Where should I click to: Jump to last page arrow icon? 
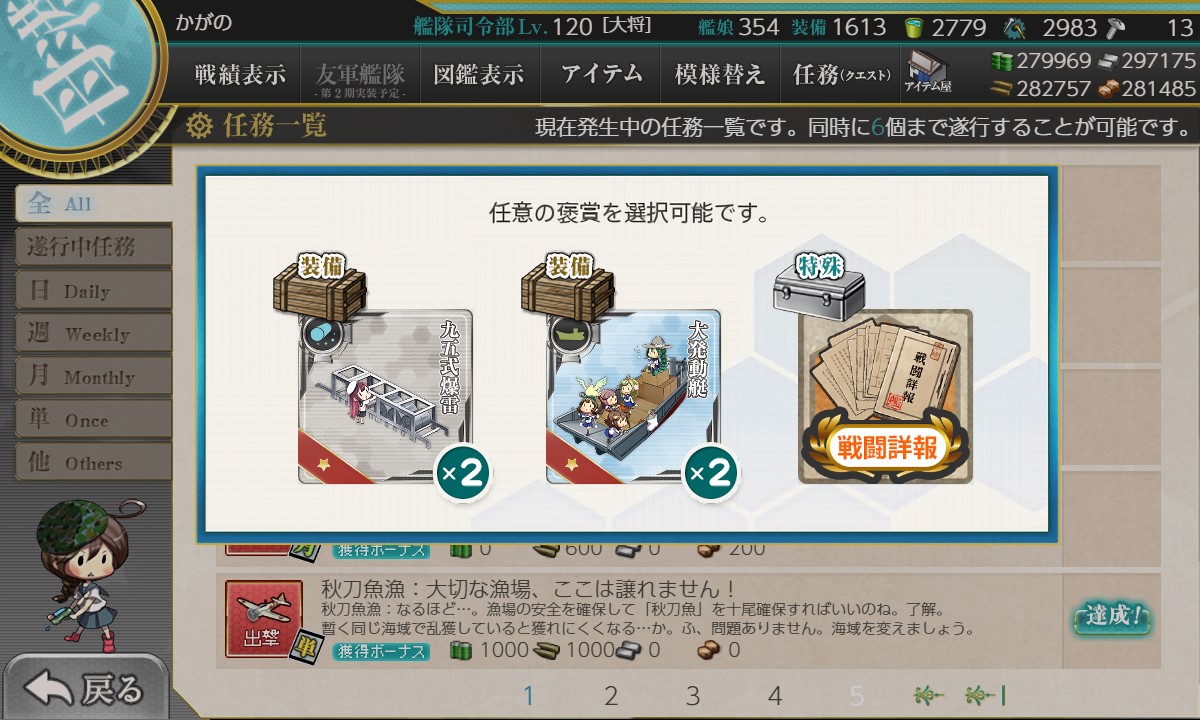[985, 696]
